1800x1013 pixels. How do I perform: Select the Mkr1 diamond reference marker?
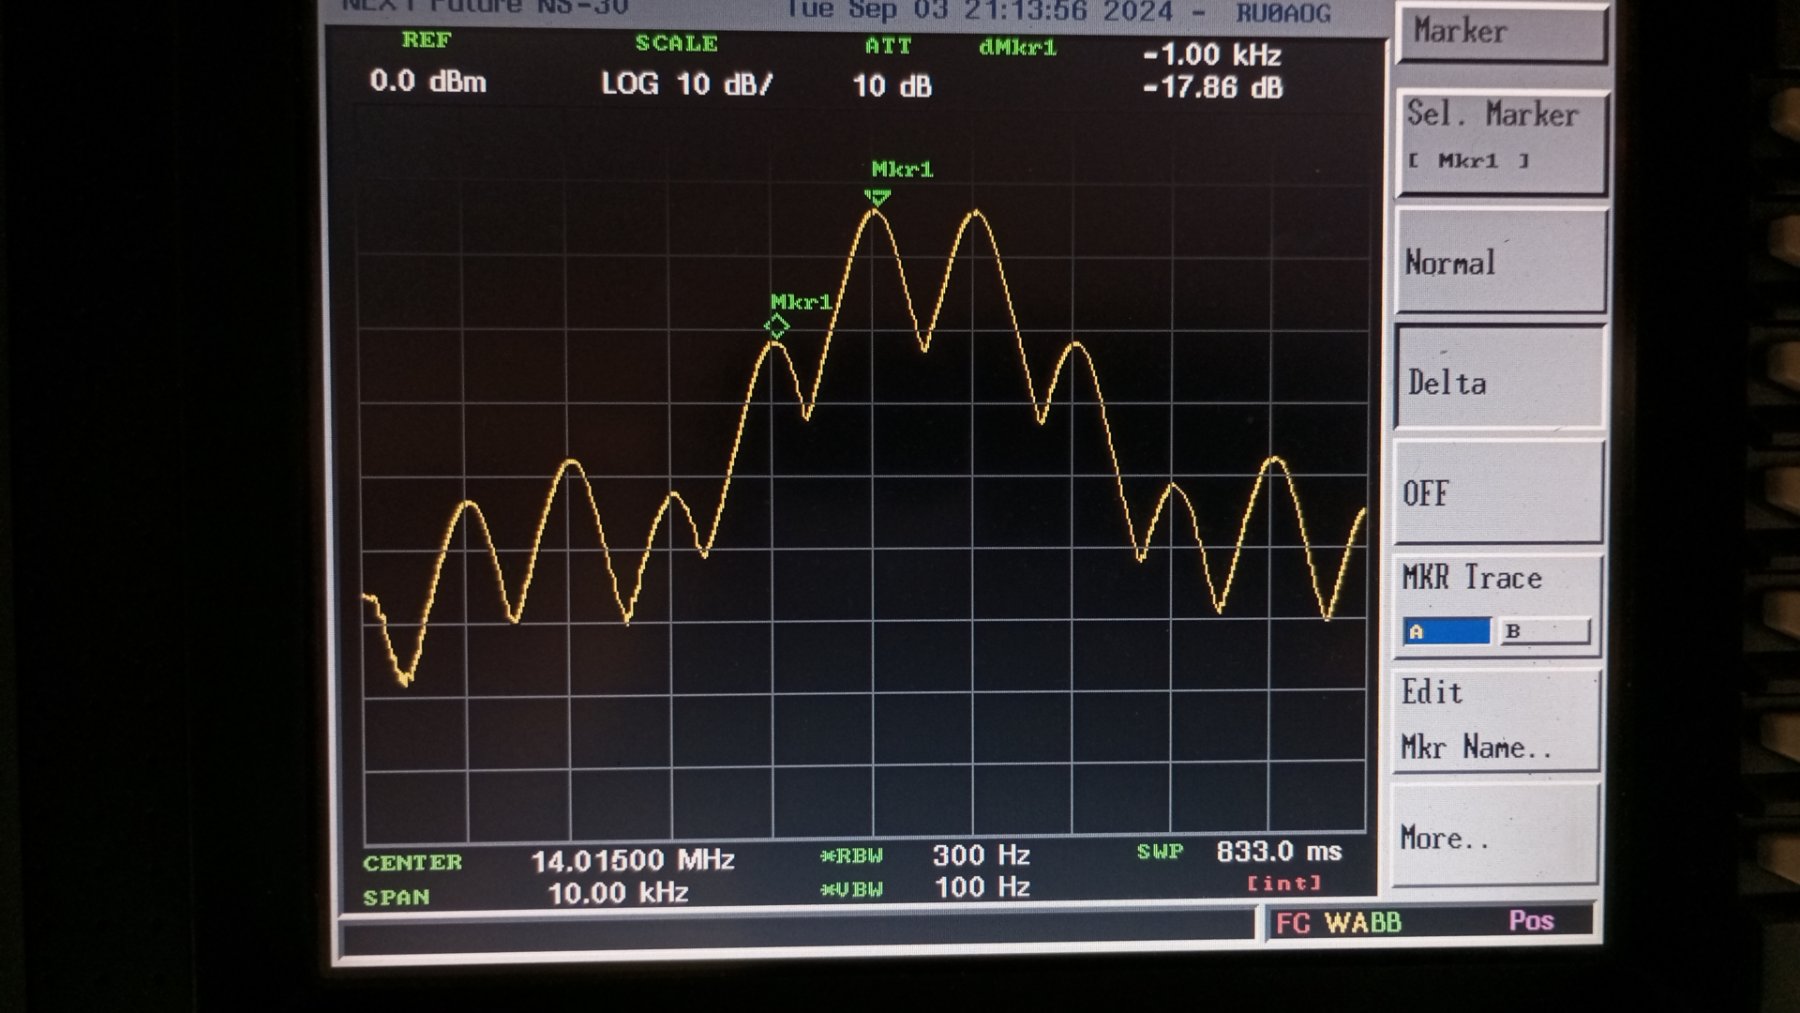pyautogui.click(x=777, y=327)
